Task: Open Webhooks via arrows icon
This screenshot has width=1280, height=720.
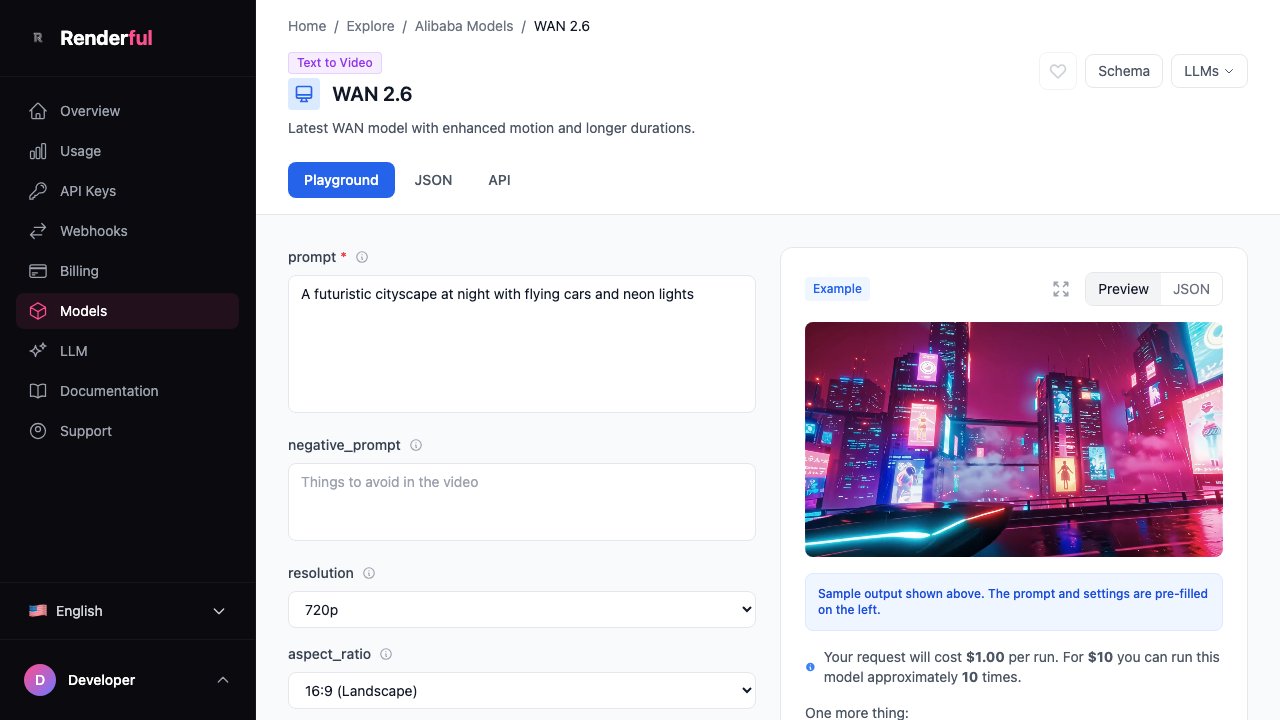Action: coord(38,231)
